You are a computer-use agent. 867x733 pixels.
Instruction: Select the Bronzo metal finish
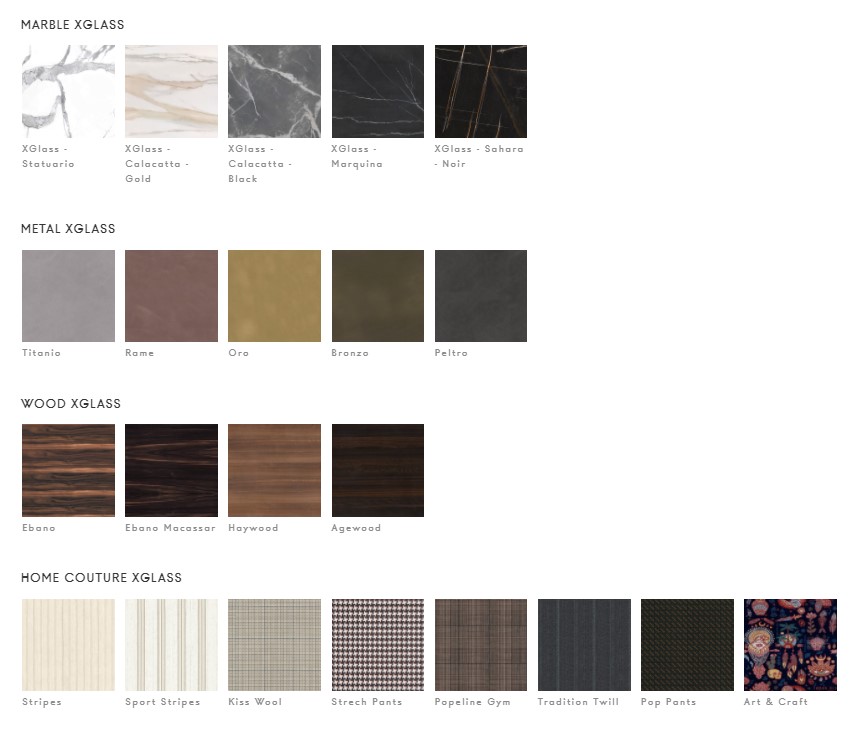point(378,296)
